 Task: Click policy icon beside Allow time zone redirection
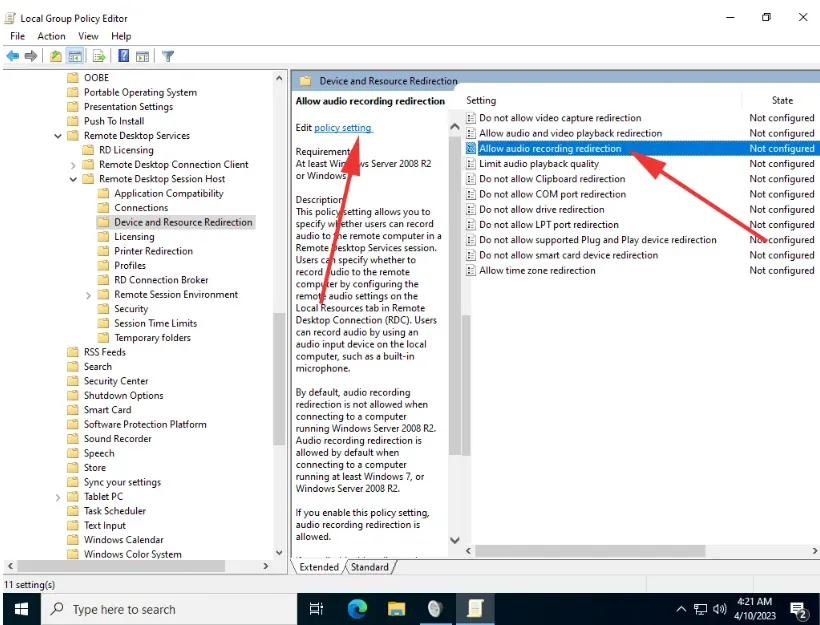coord(471,270)
